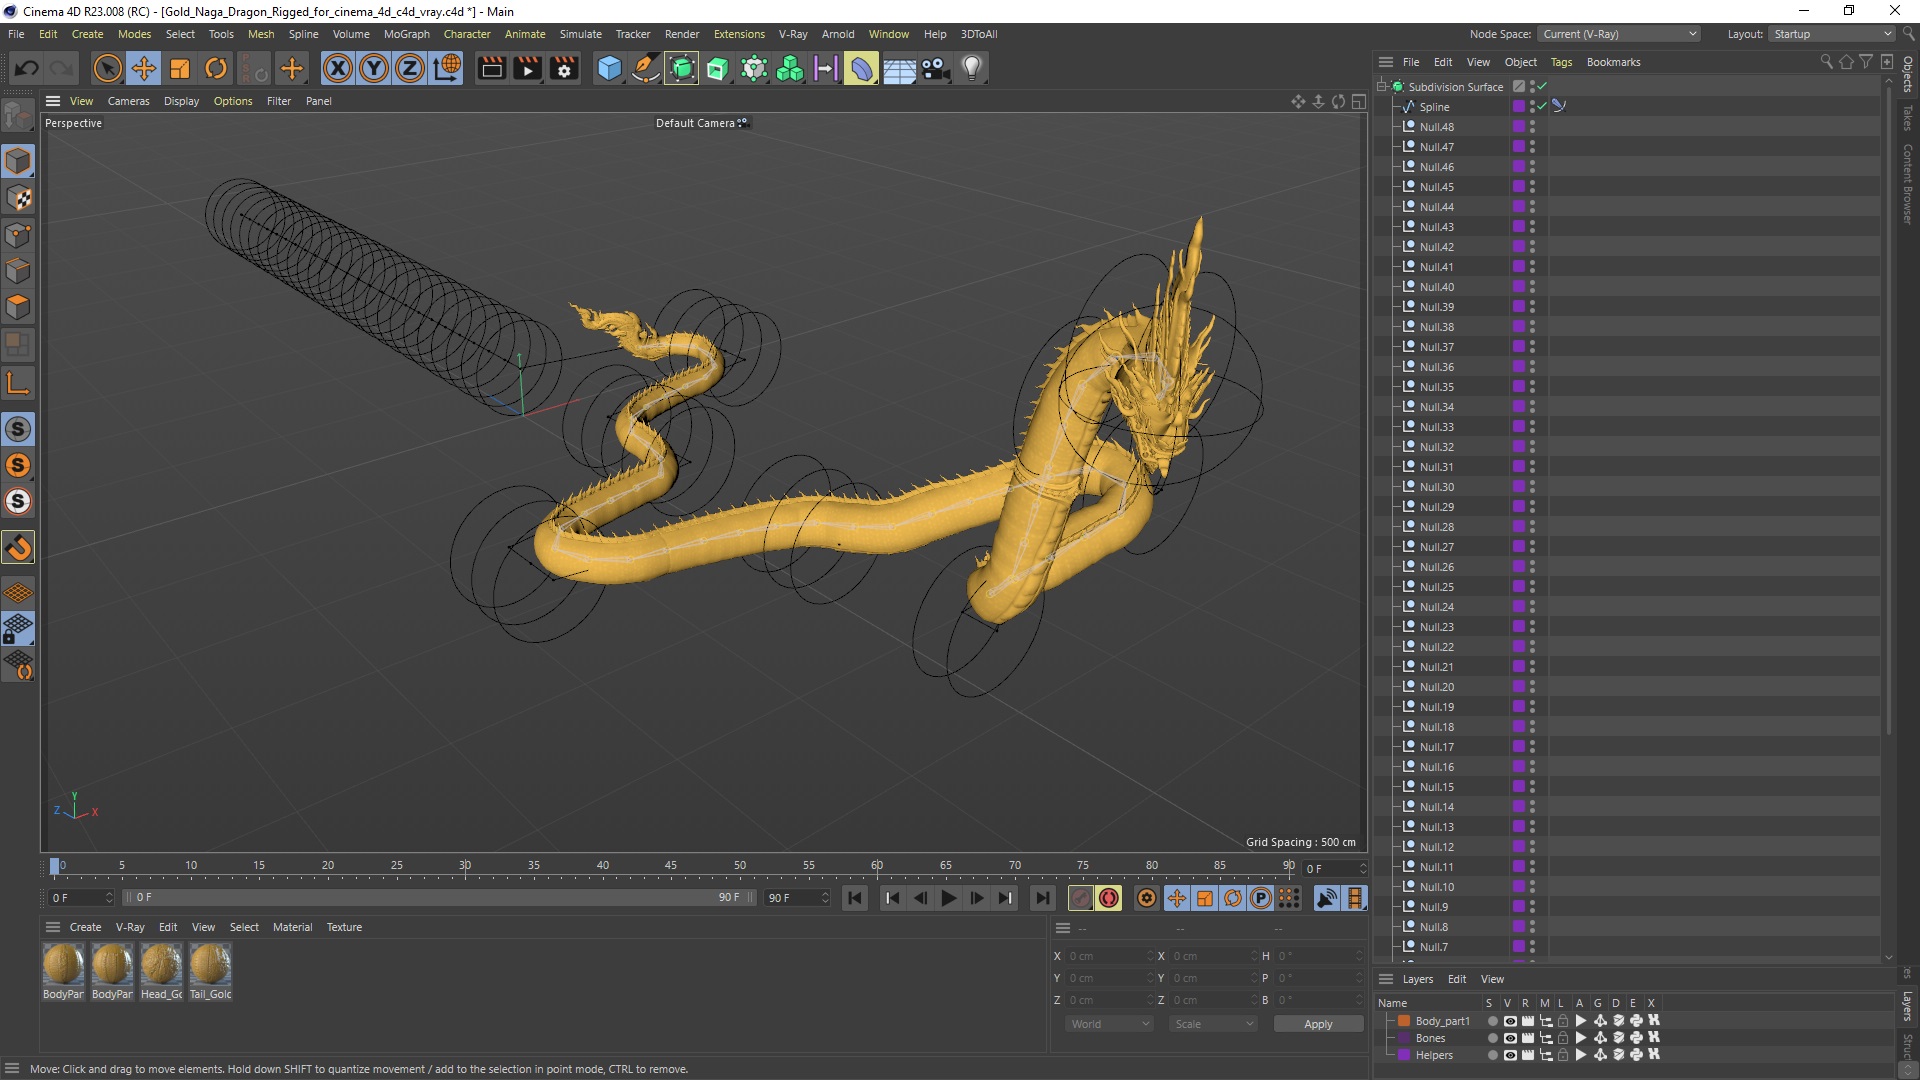Screen dimensions: 1920x1080
Task: Select the Live Selection tool
Action: click(107, 68)
